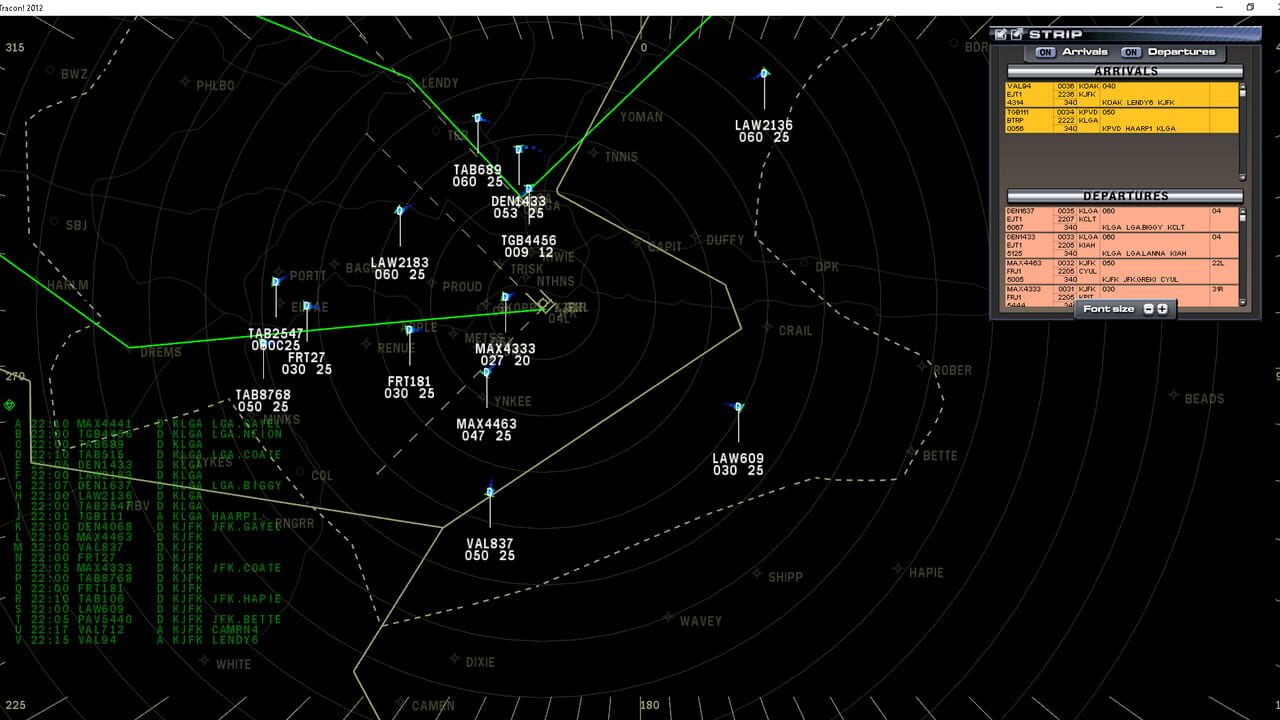Click the second strip panel icon beside STRIP title

(1016, 34)
